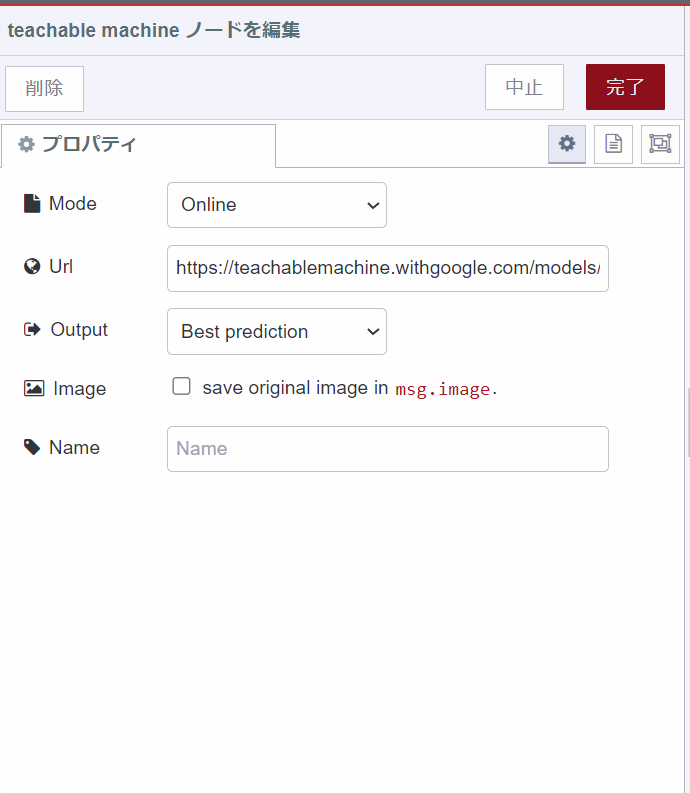690x793 pixels.
Task: Click the tag icon beside Name label
Action: point(32,447)
